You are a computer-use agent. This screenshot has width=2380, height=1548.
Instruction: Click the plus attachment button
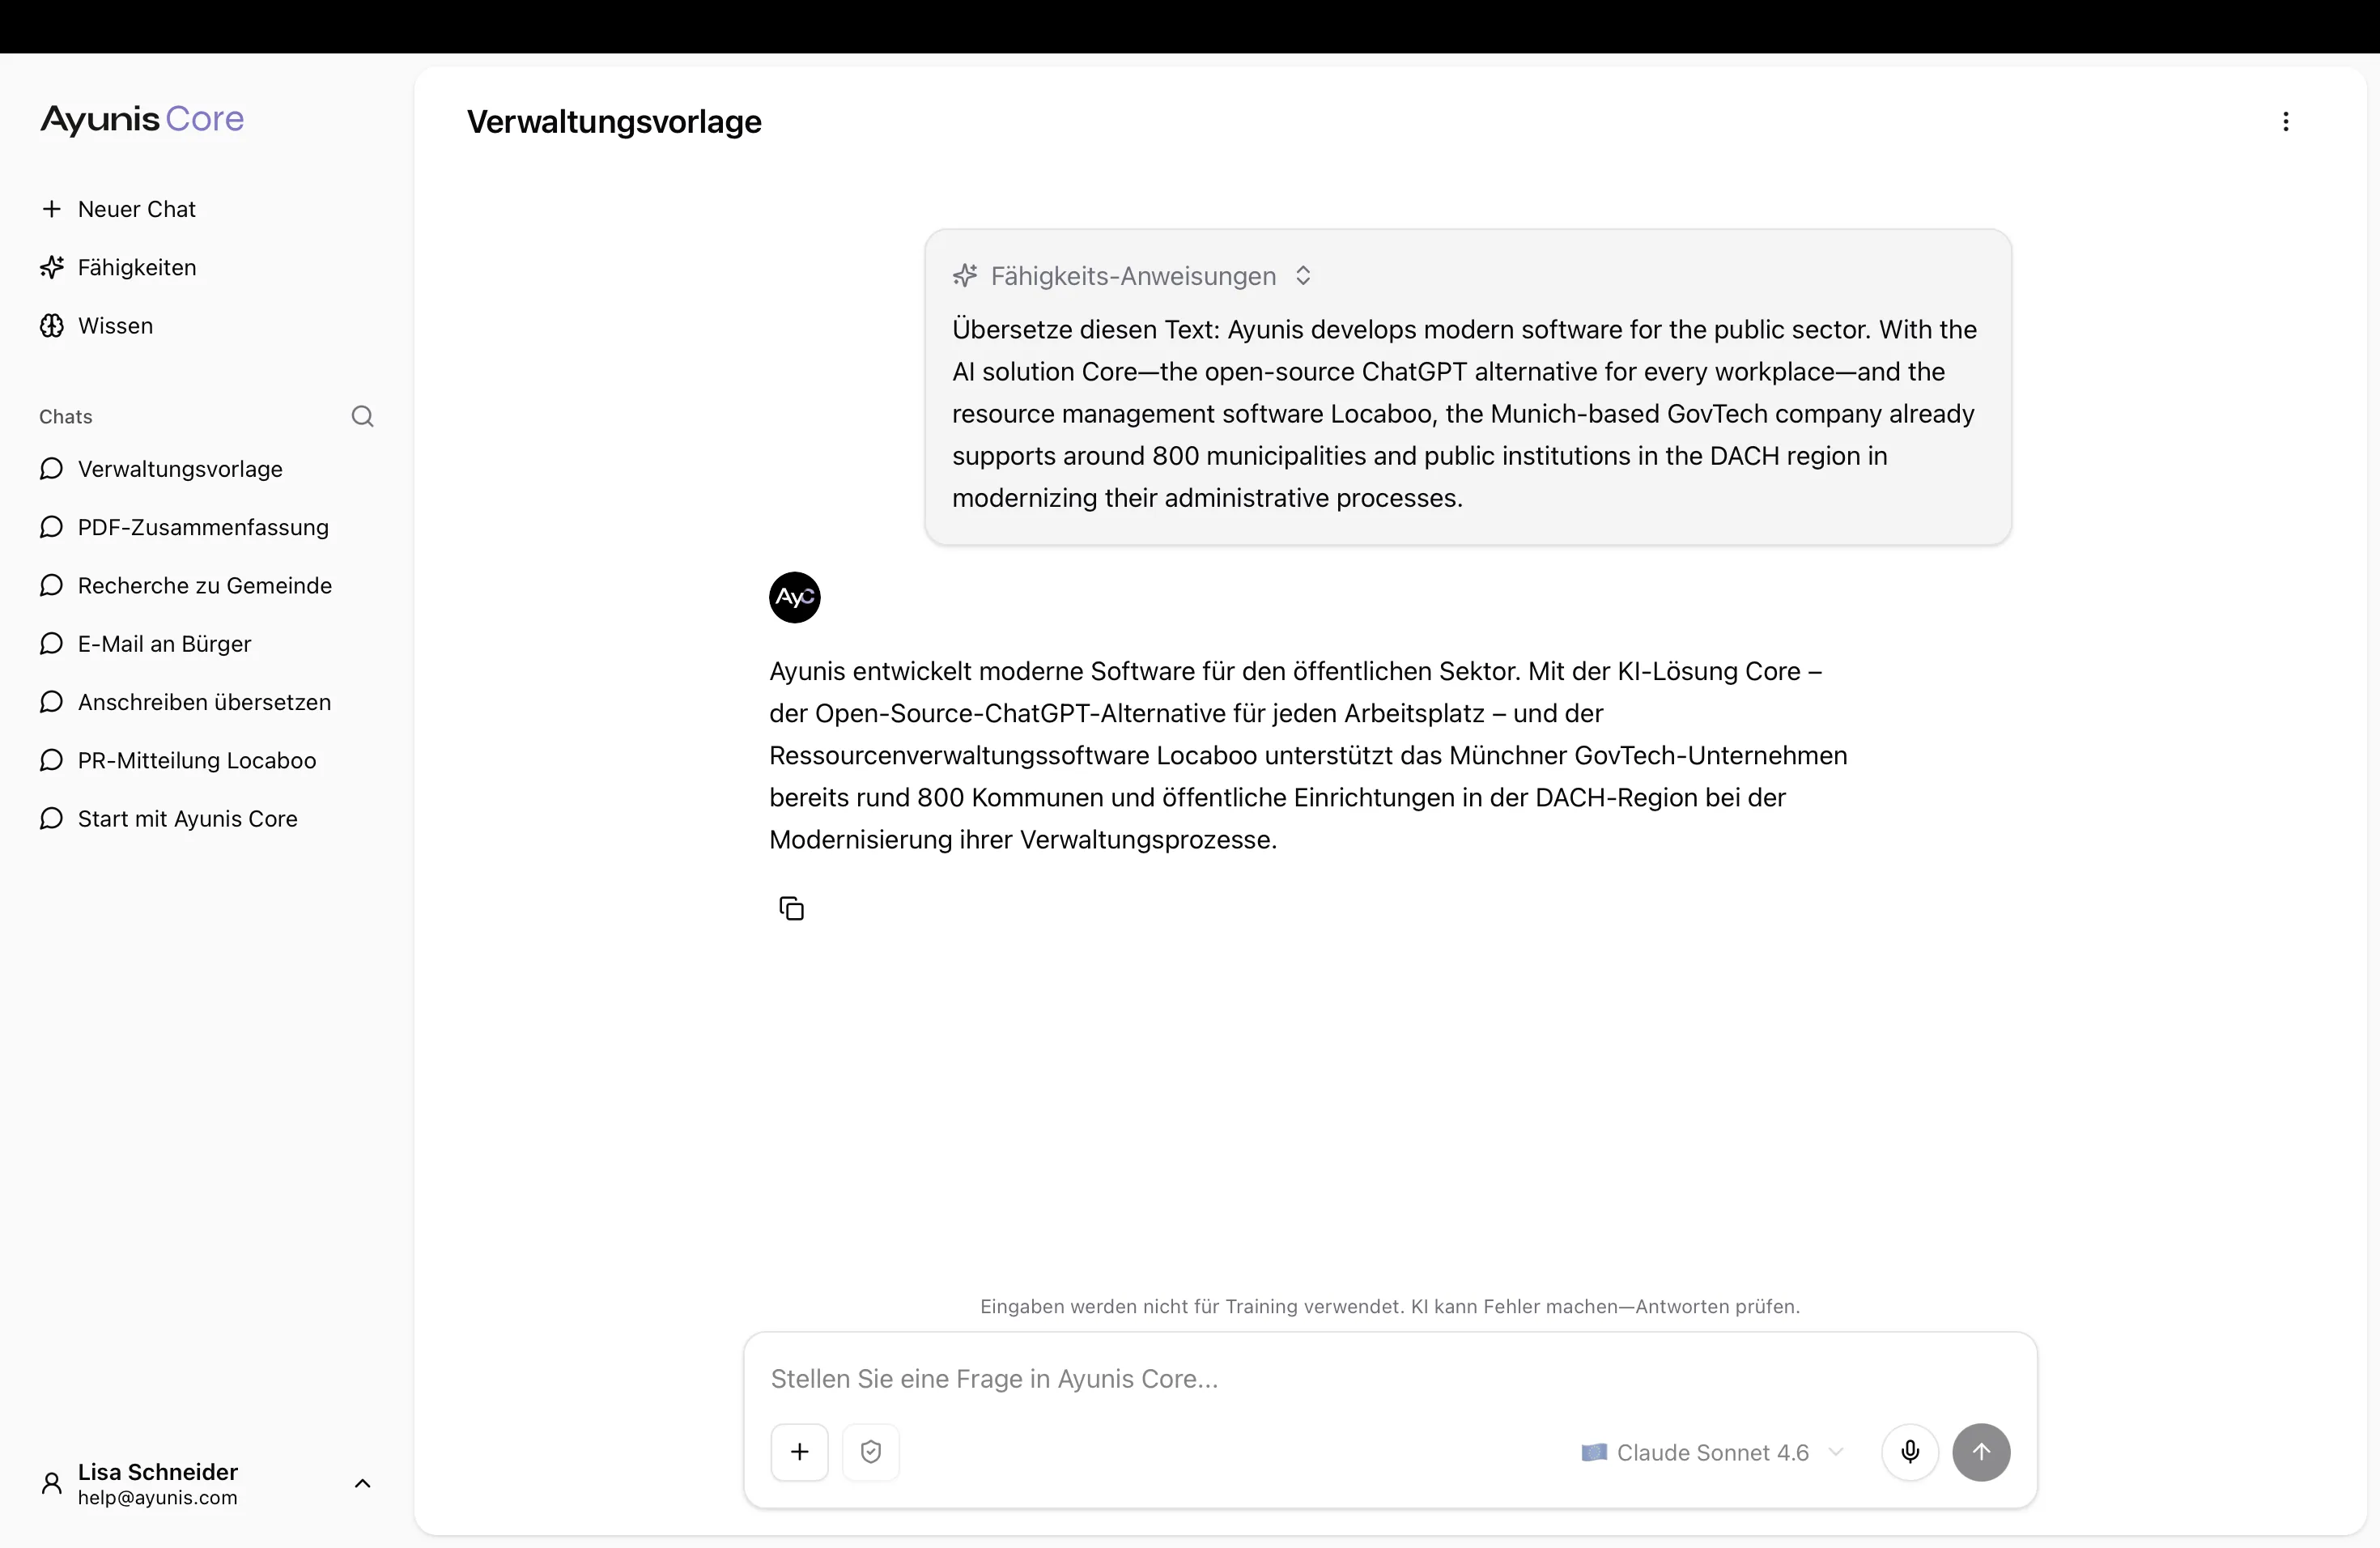[799, 1451]
